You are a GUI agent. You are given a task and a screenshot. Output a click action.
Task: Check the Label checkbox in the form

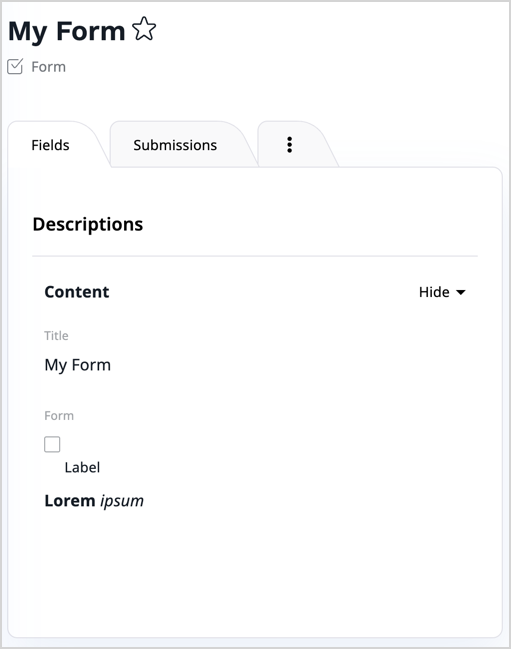tap(52, 444)
